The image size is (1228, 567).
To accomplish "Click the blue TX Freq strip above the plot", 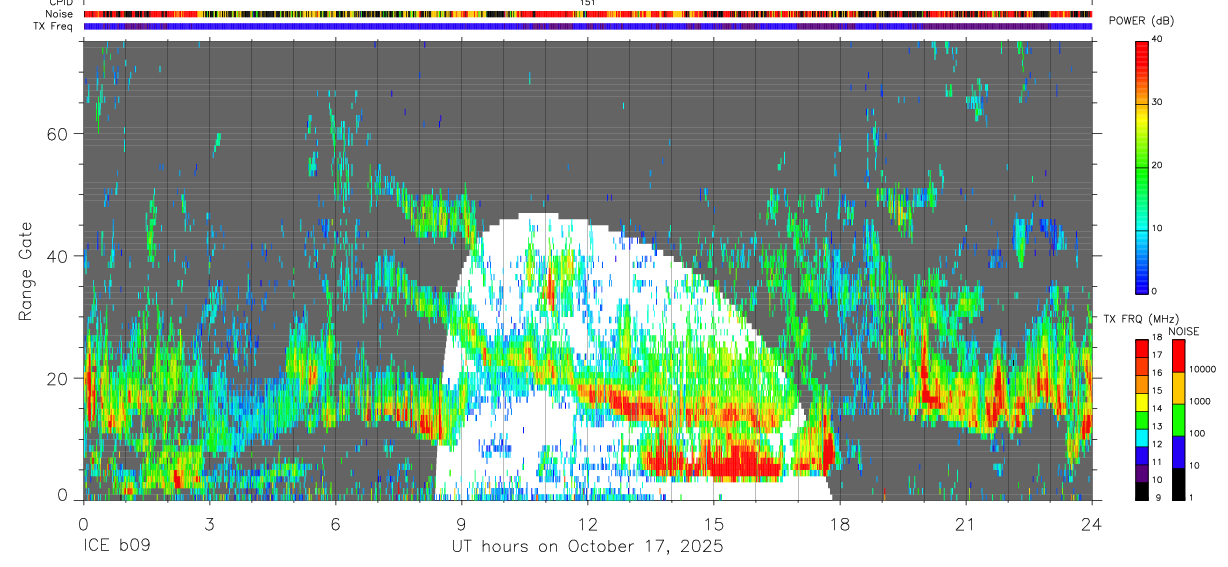I will coord(587,26).
